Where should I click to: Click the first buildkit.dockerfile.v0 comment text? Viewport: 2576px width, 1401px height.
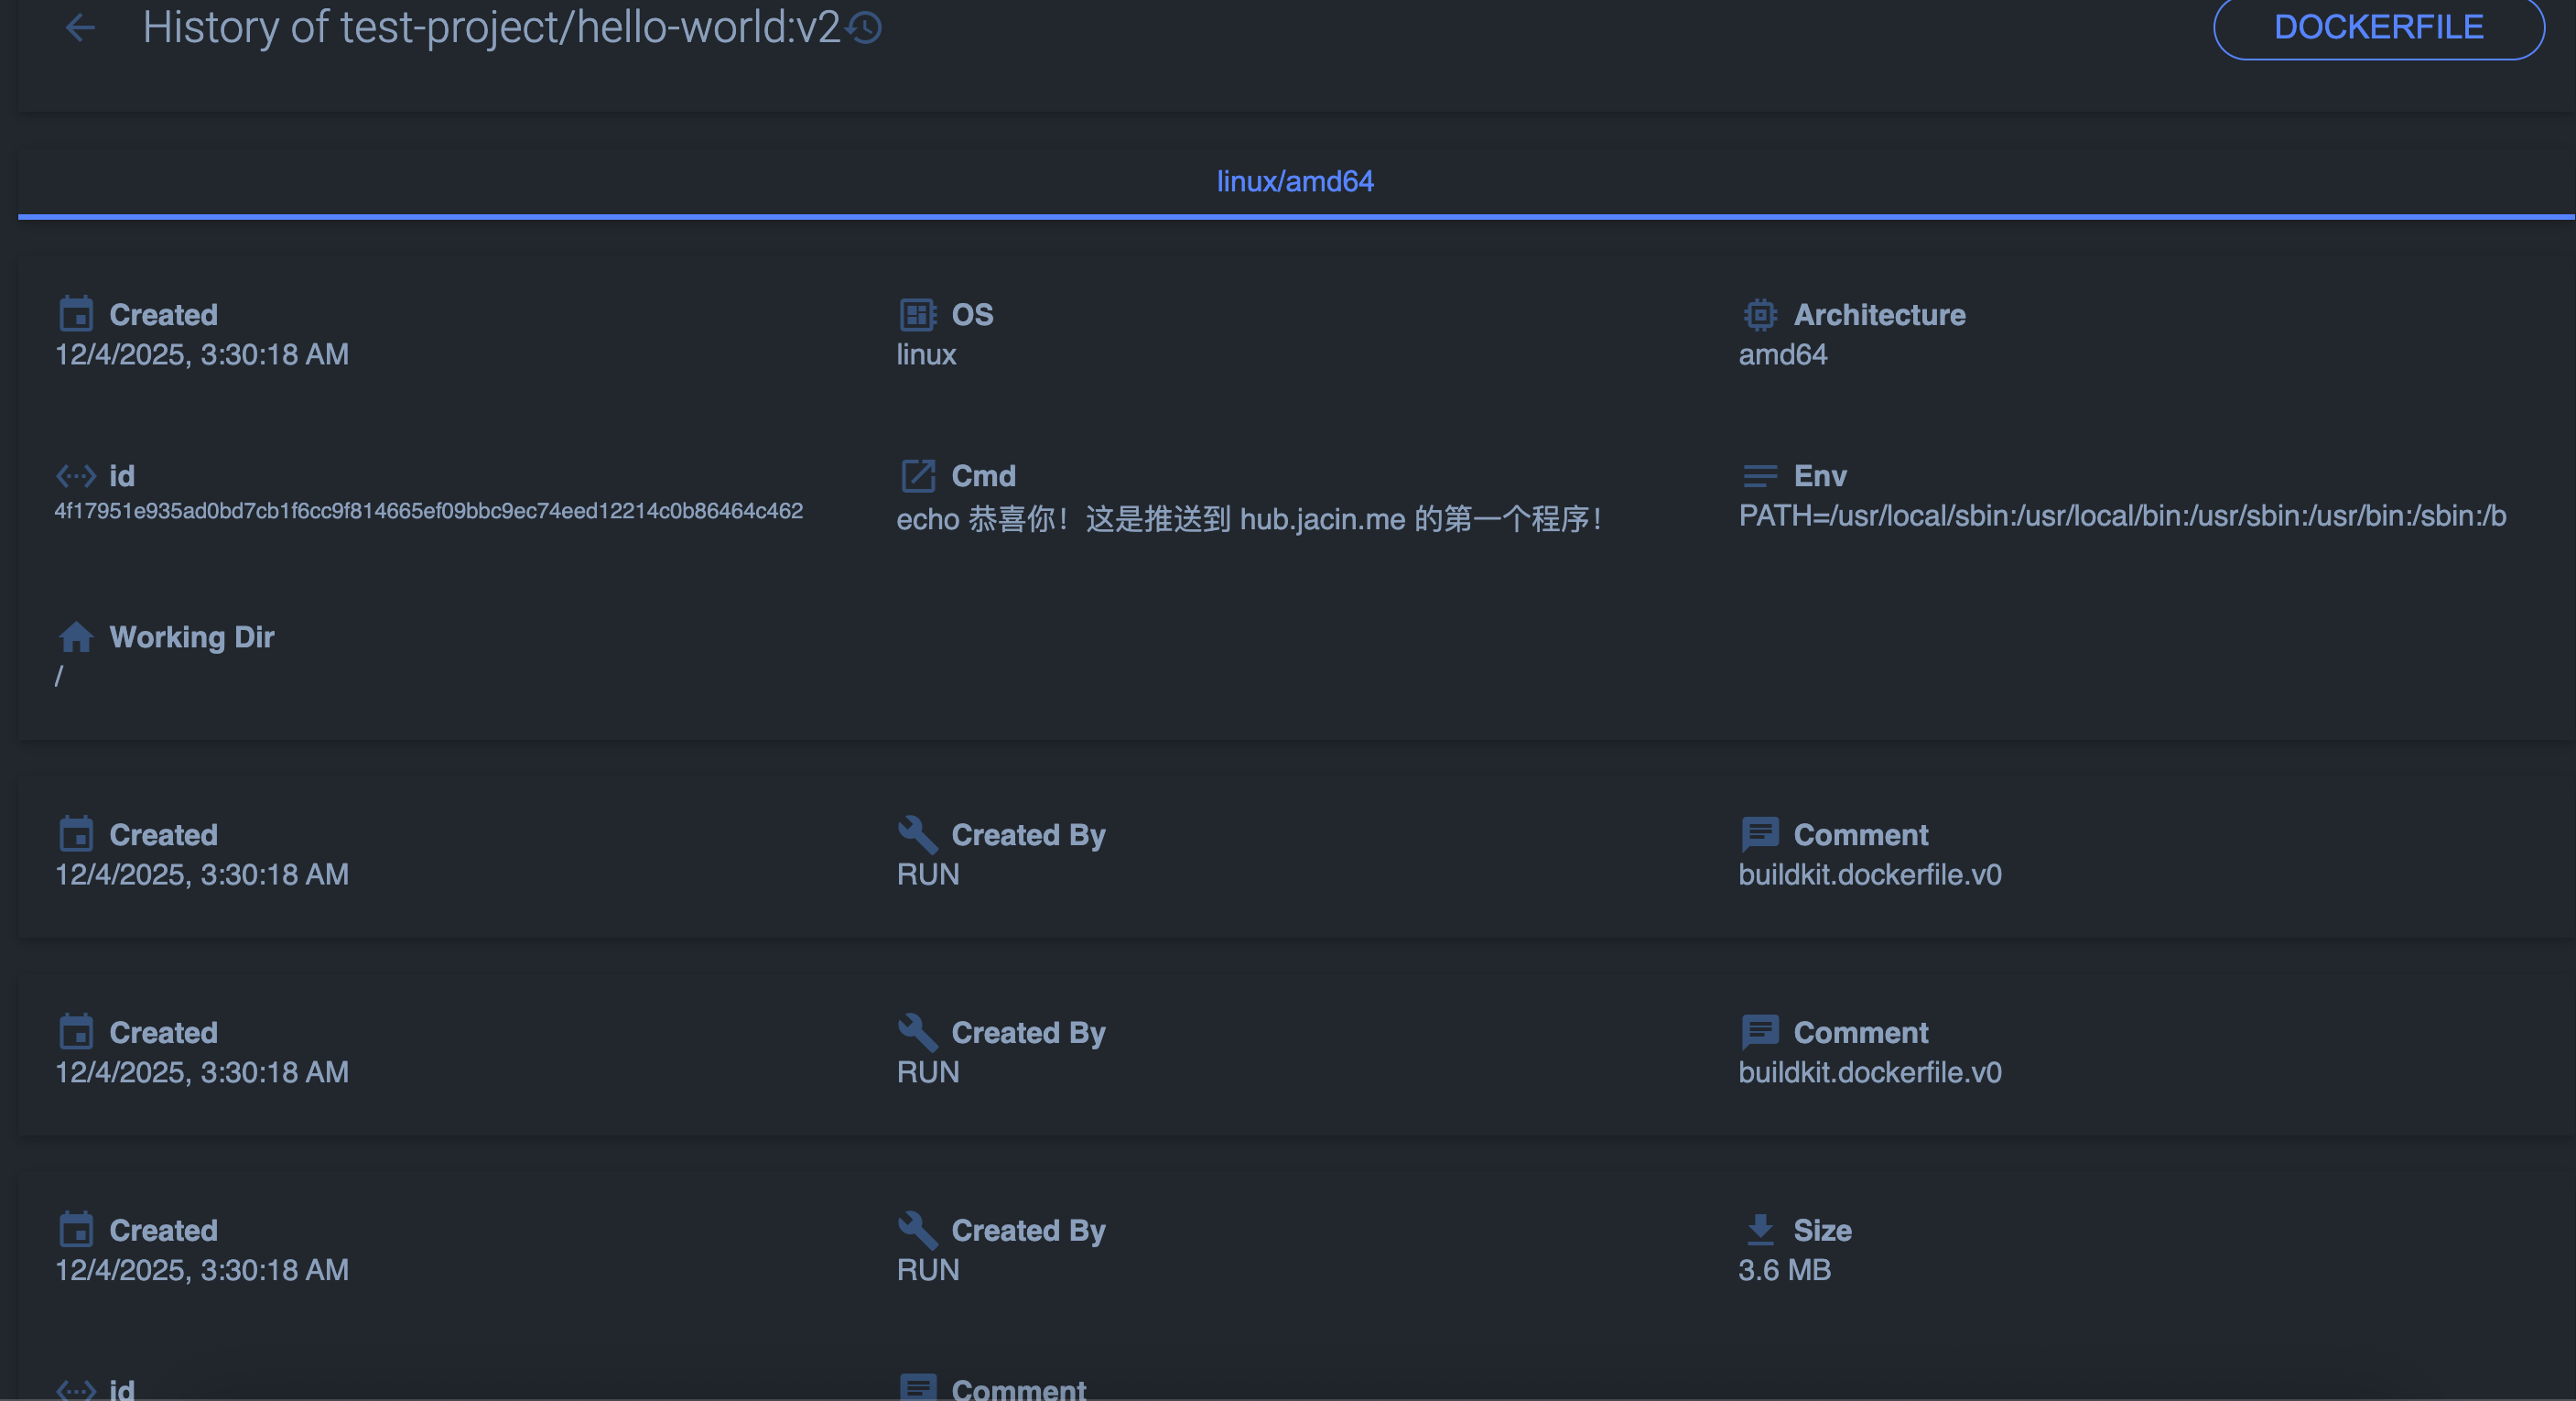(x=1869, y=874)
